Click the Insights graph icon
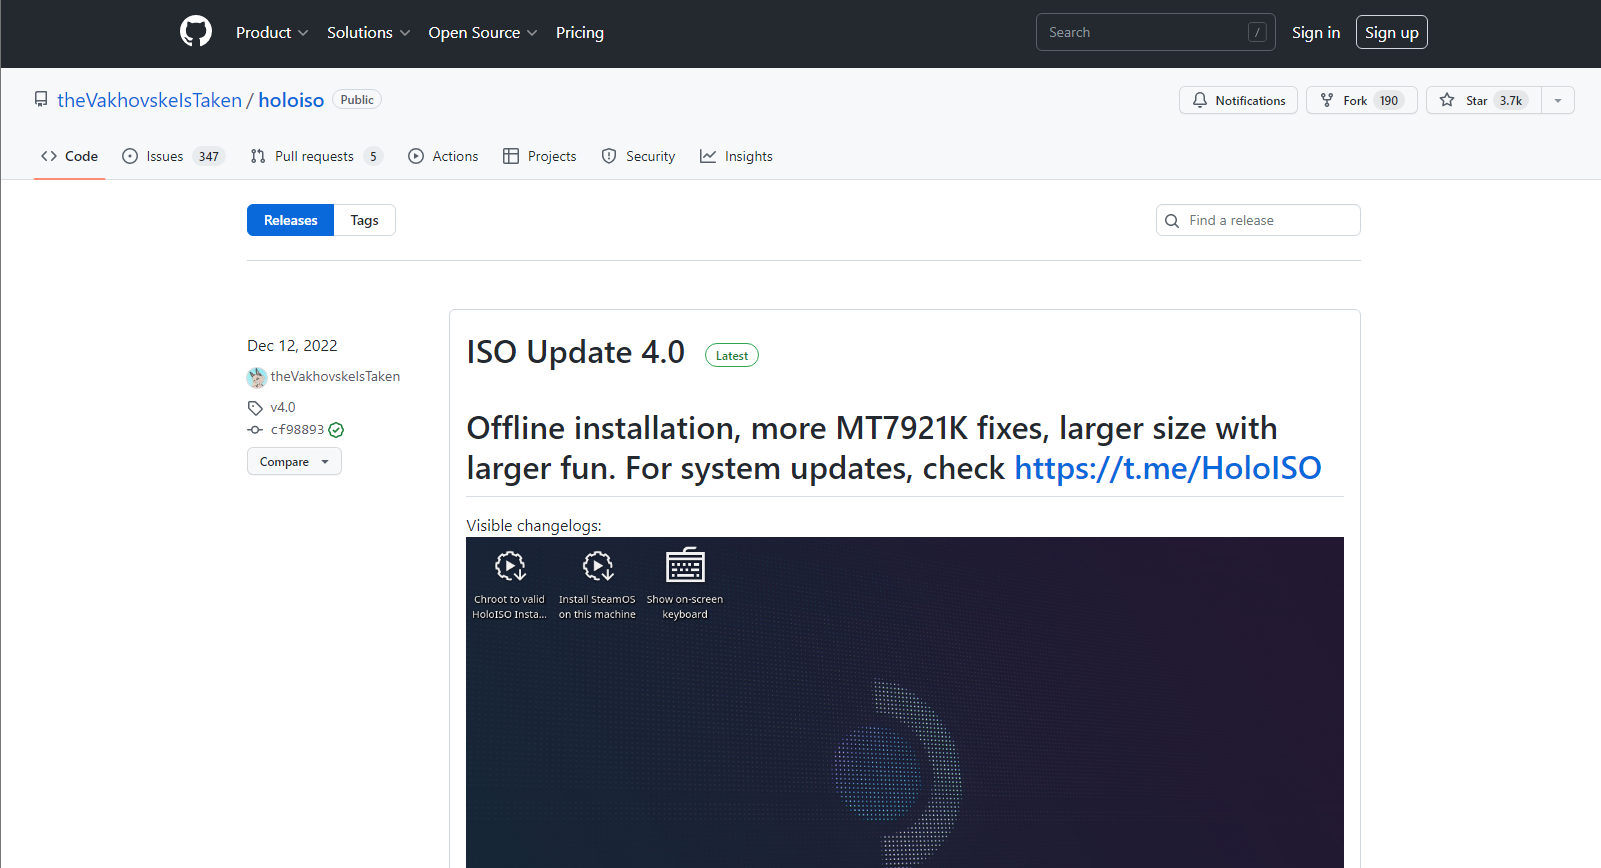 (708, 156)
